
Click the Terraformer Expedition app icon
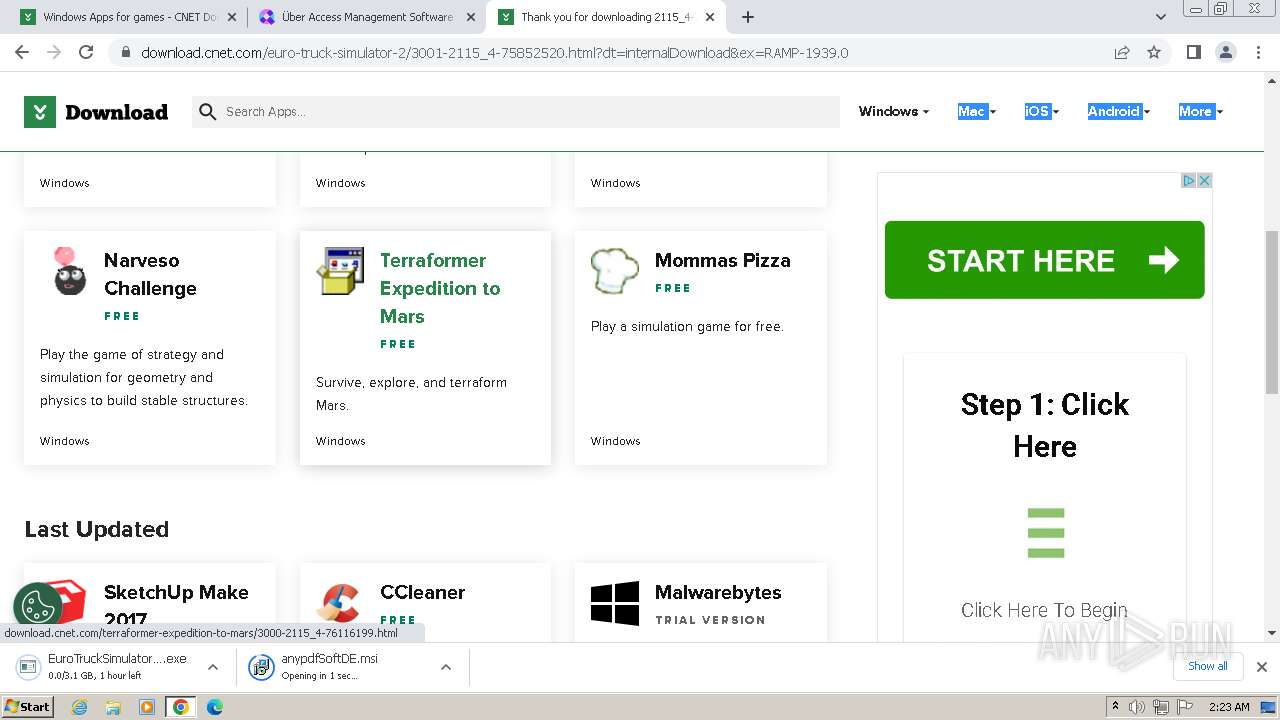pos(340,271)
